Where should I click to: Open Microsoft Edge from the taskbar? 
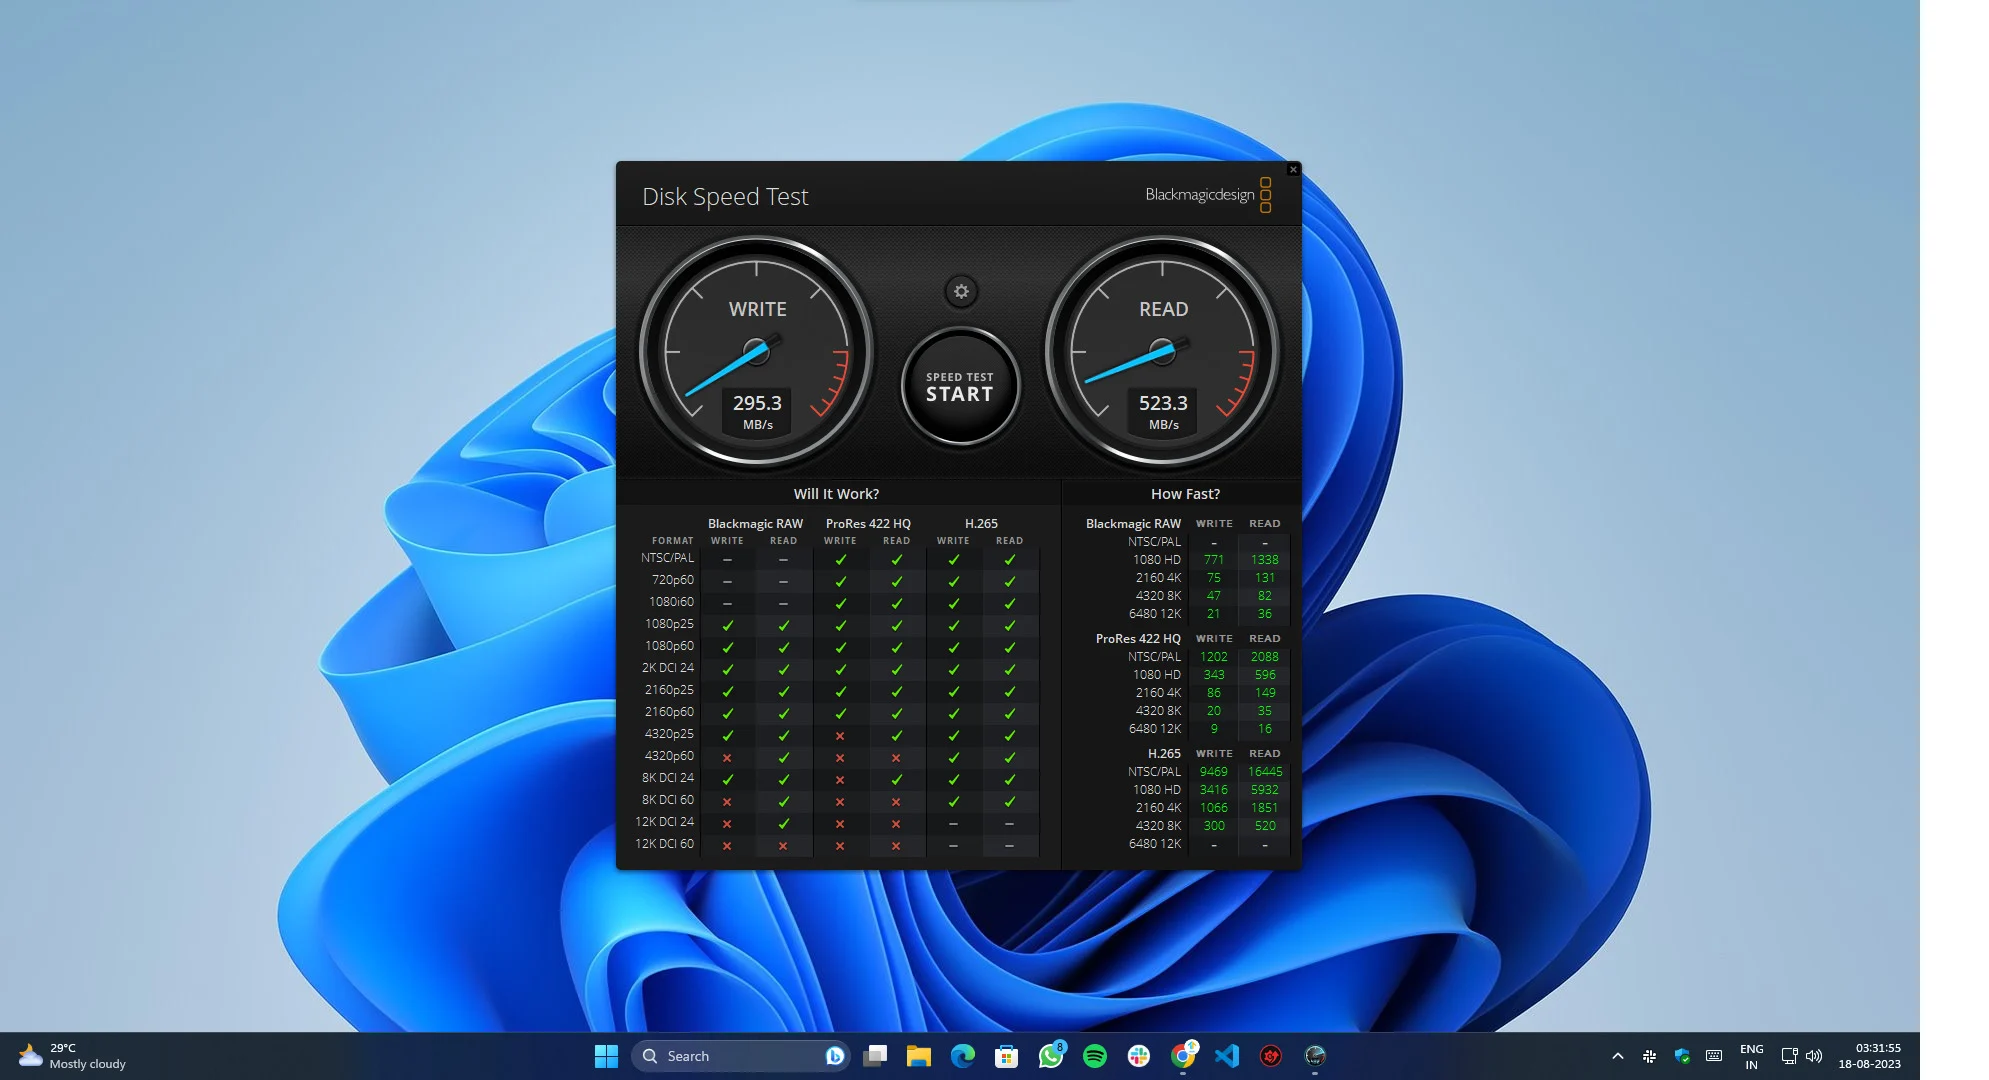[963, 1056]
